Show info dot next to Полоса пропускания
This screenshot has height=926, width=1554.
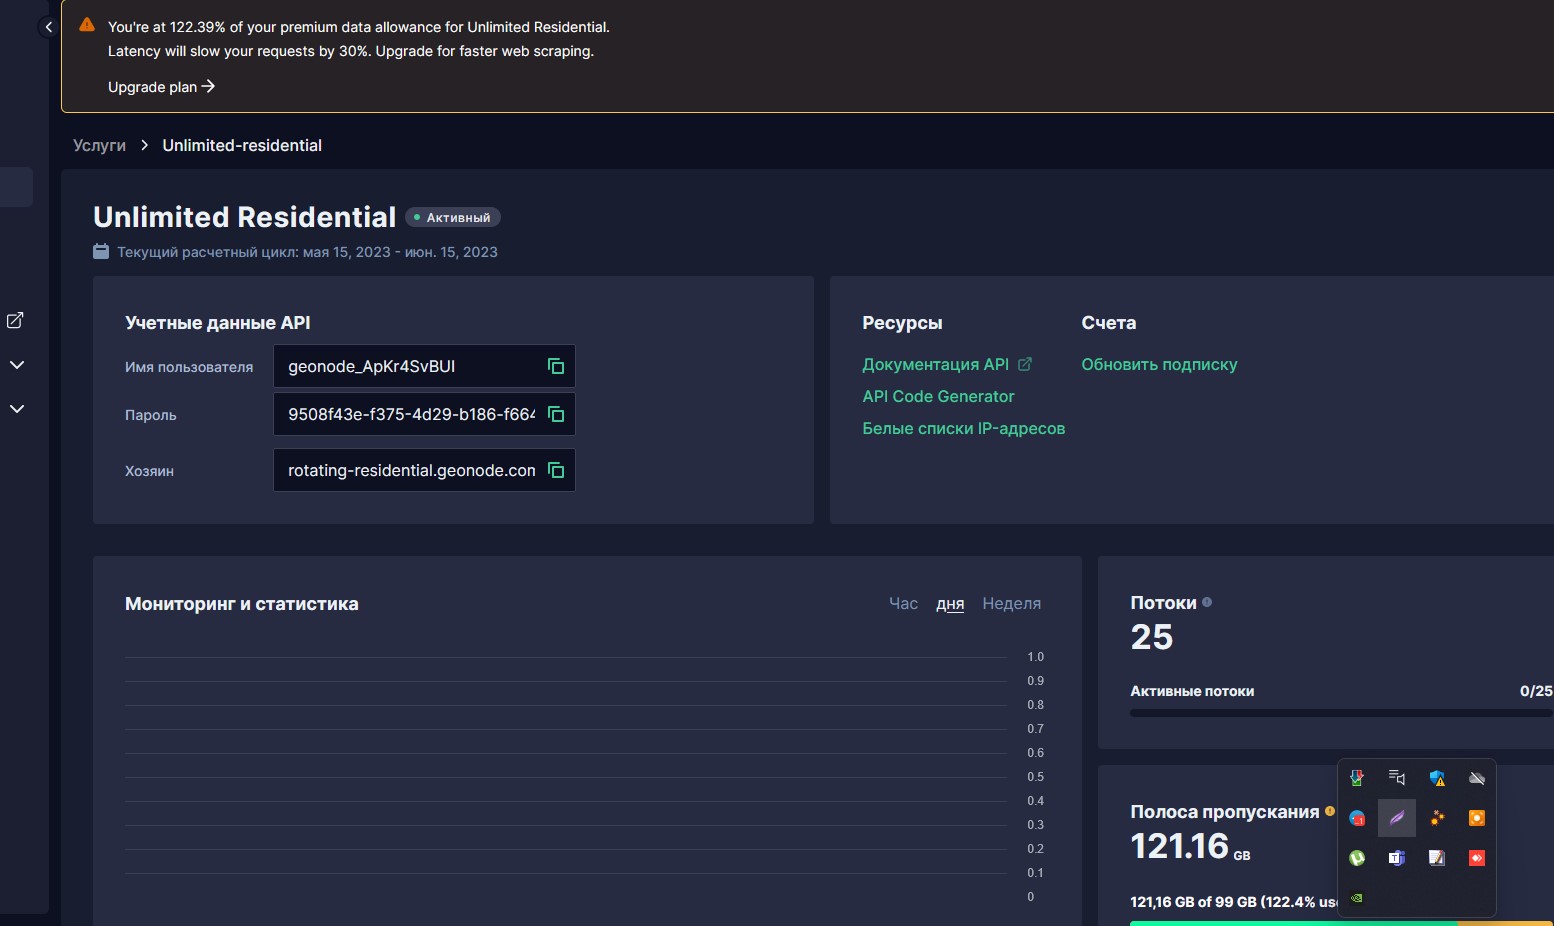tap(1330, 811)
